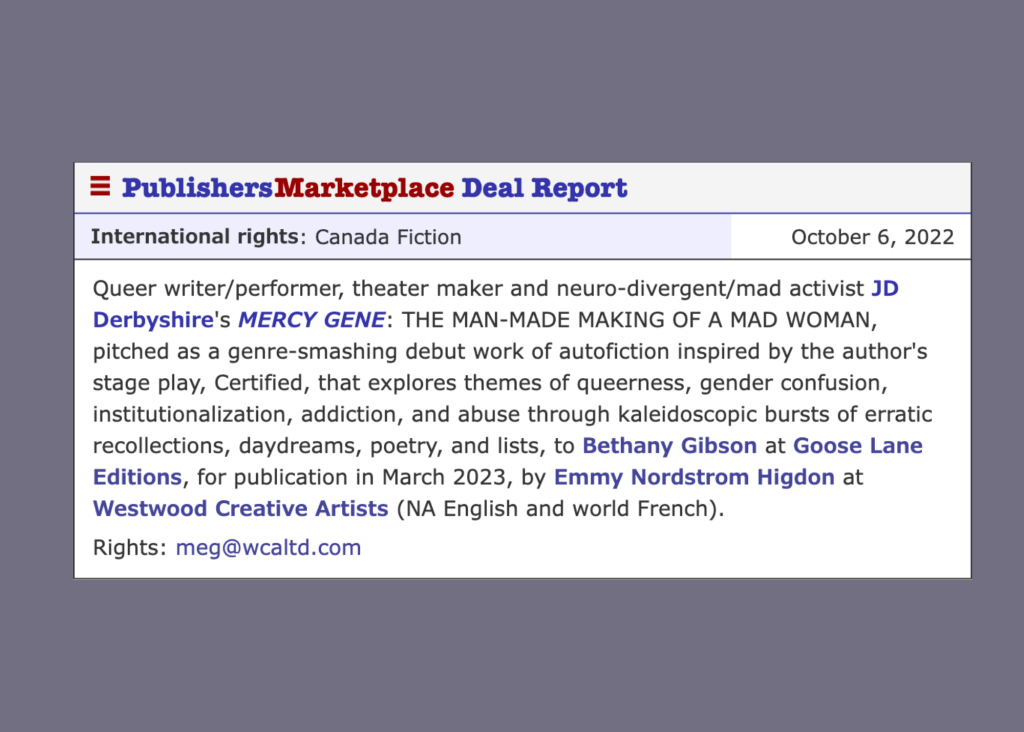
Task: Open the MERCY GENE title link
Action: click(x=310, y=320)
